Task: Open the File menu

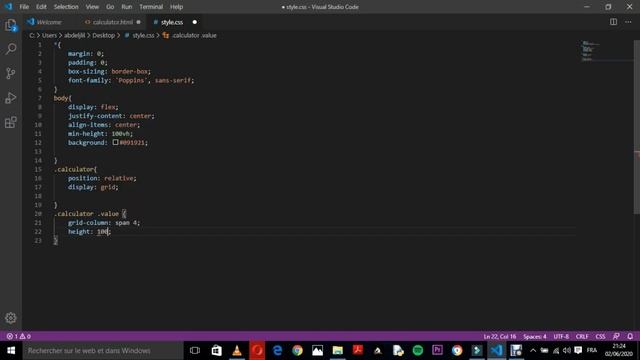Action: click(24, 7)
